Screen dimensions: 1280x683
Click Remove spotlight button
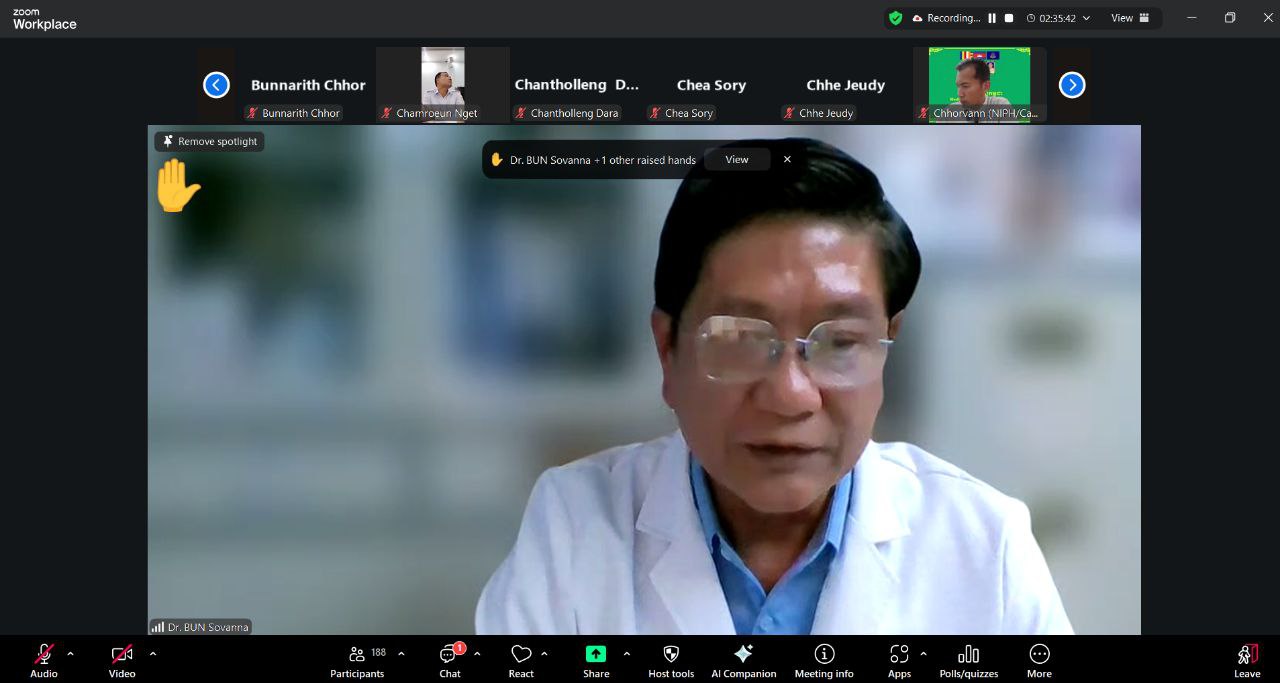(x=210, y=142)
